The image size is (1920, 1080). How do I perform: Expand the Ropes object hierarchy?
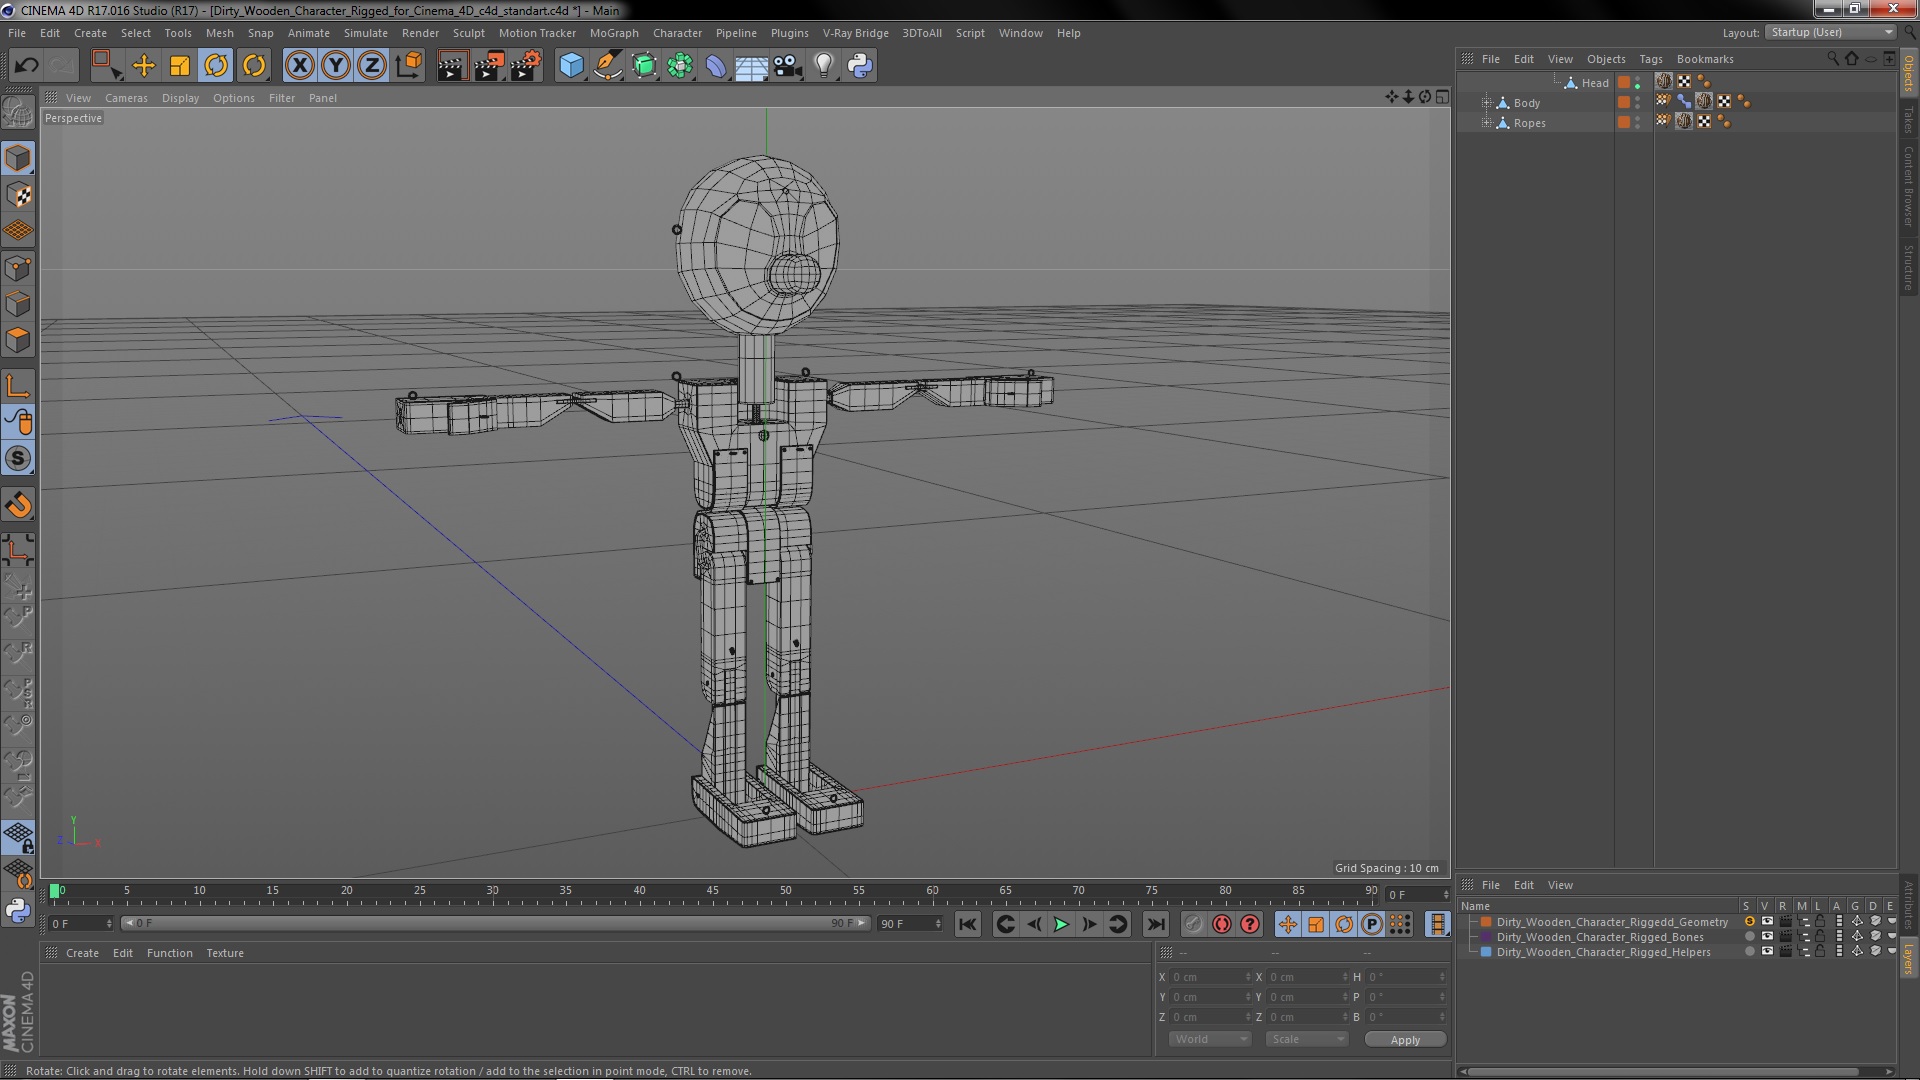pos(1486,123)
